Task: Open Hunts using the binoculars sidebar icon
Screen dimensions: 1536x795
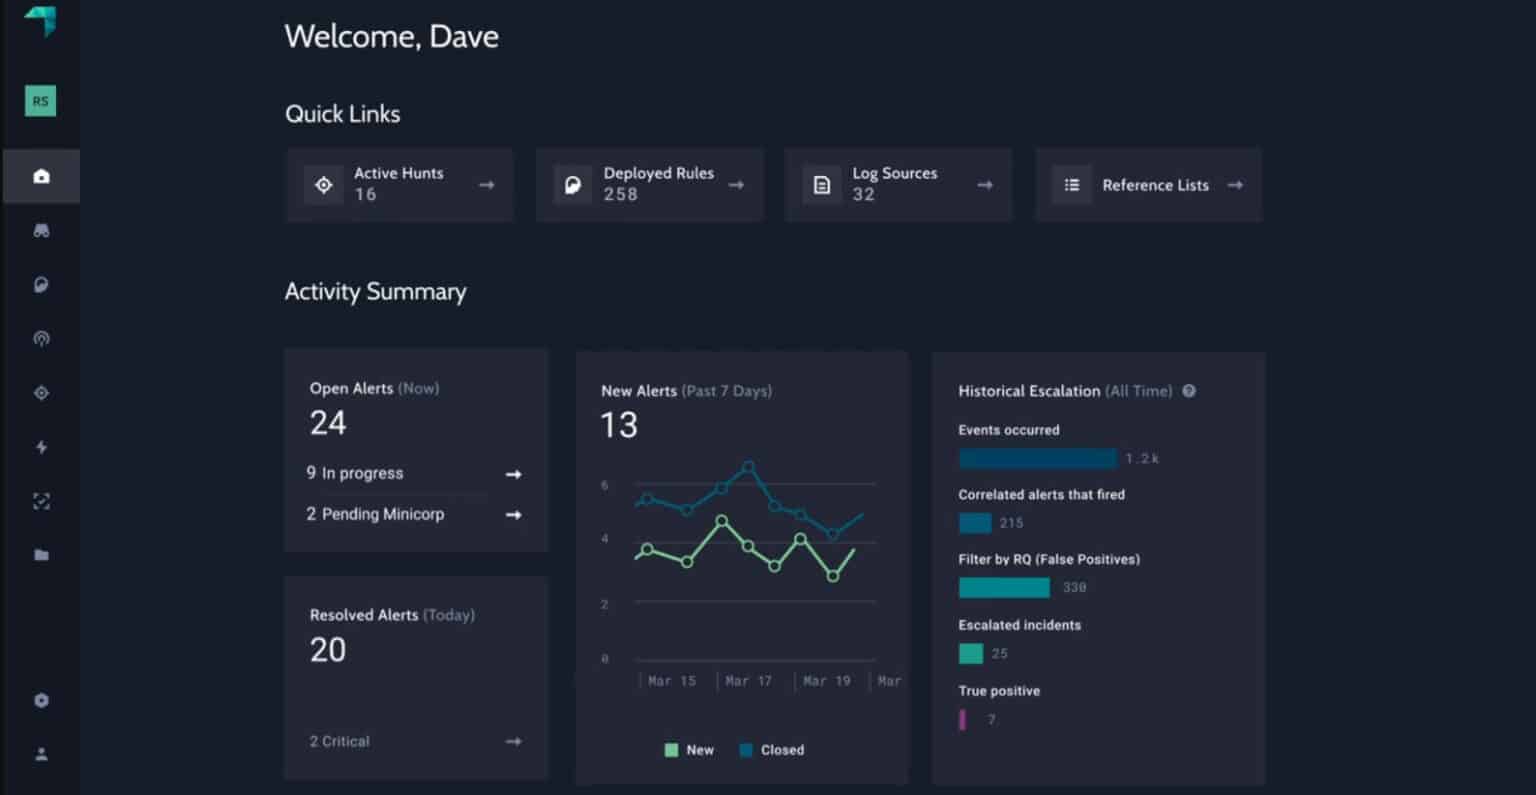Action: (x=41, y=230)
